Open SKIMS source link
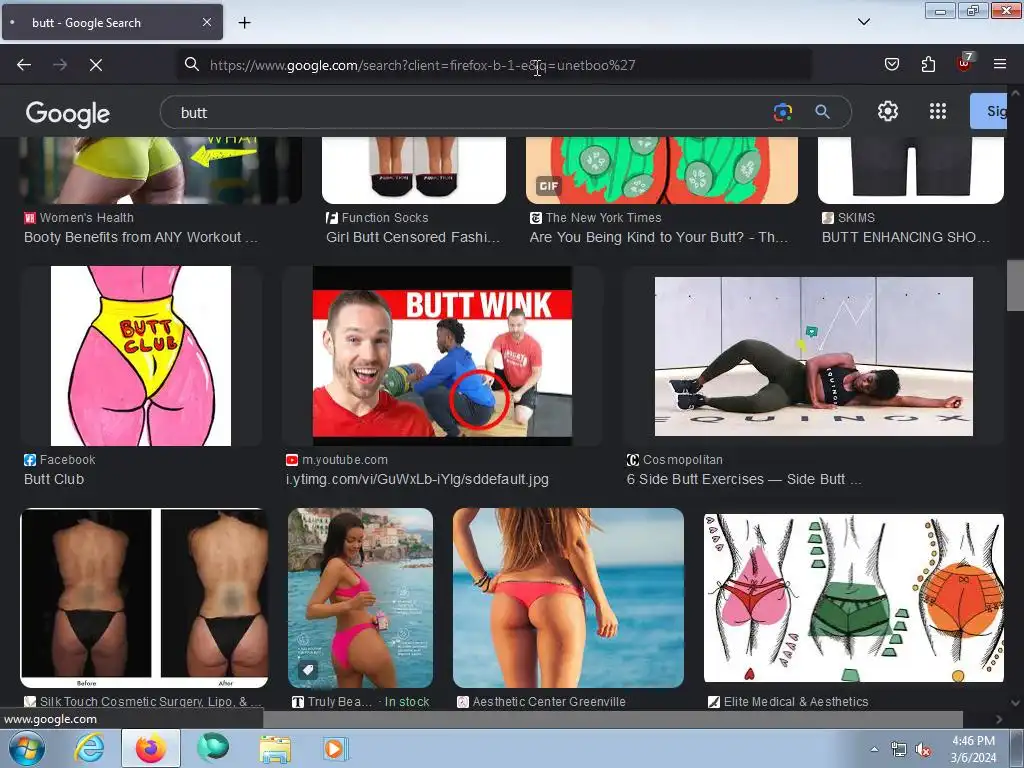Image resolution: width=1024 pixels, height=768 pixels. tap(848, 217)
